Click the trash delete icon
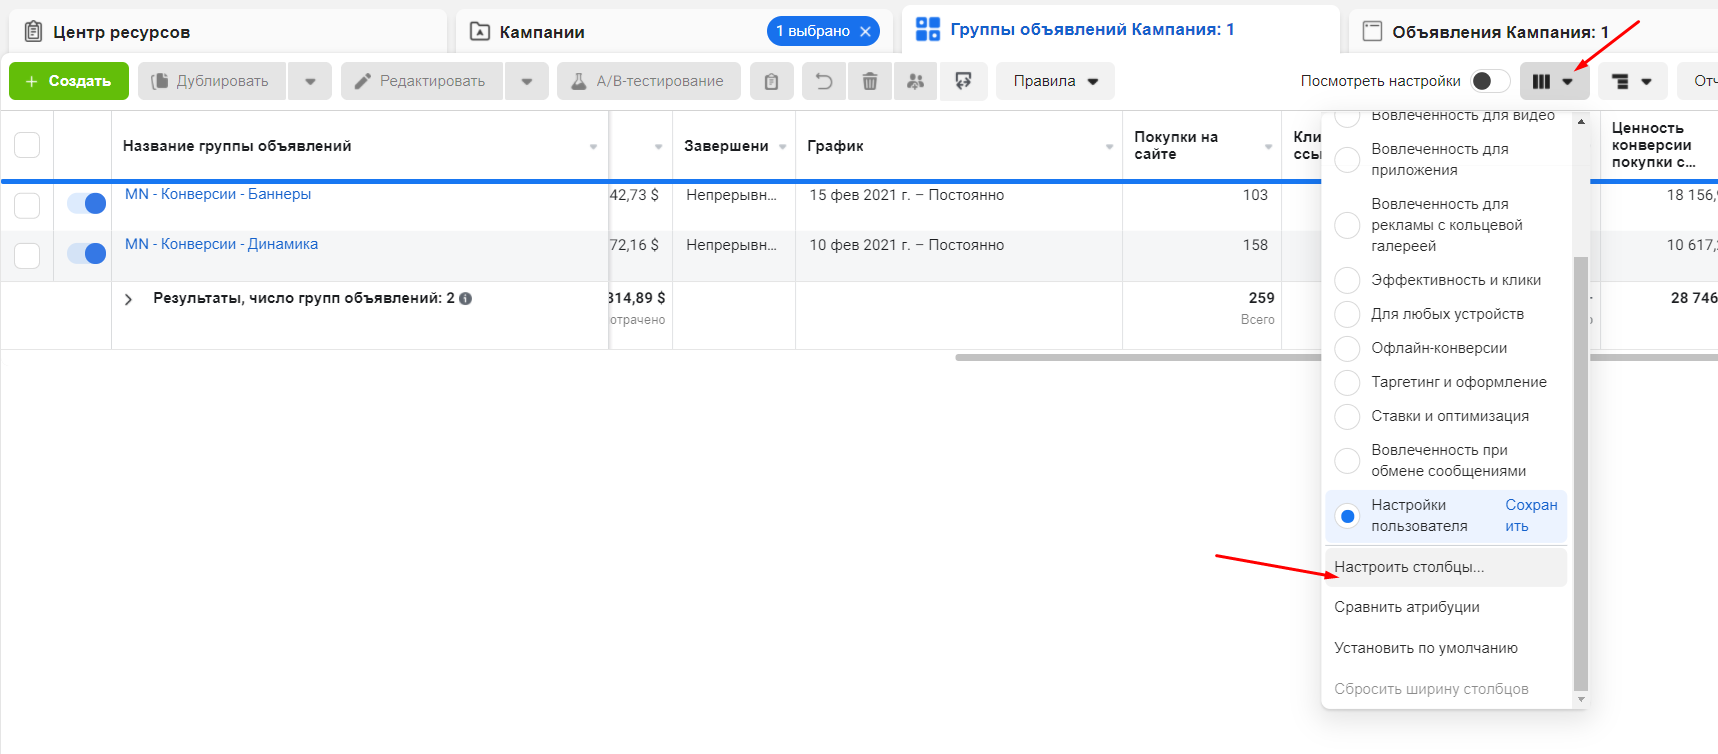The image size is (1718, 754). pos(870,81)
